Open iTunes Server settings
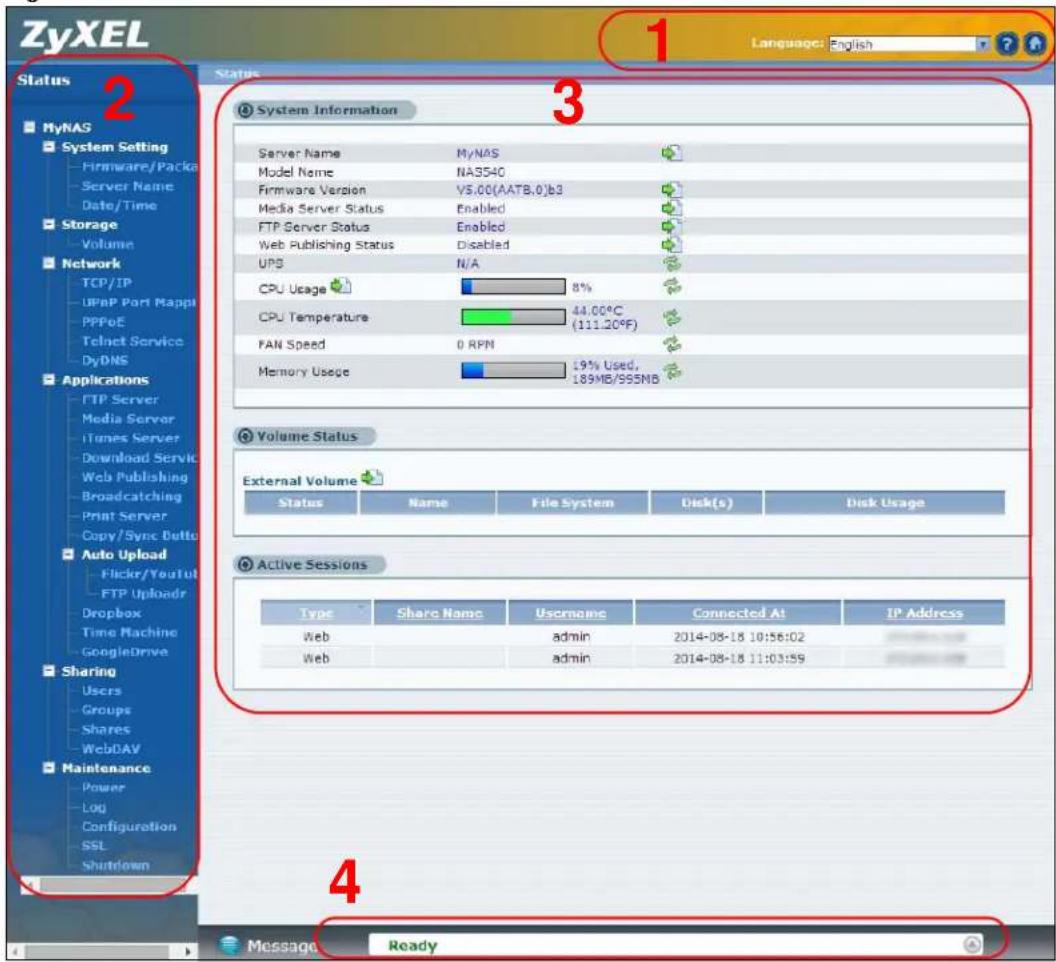1056x962 pixels. click(131, 438)
